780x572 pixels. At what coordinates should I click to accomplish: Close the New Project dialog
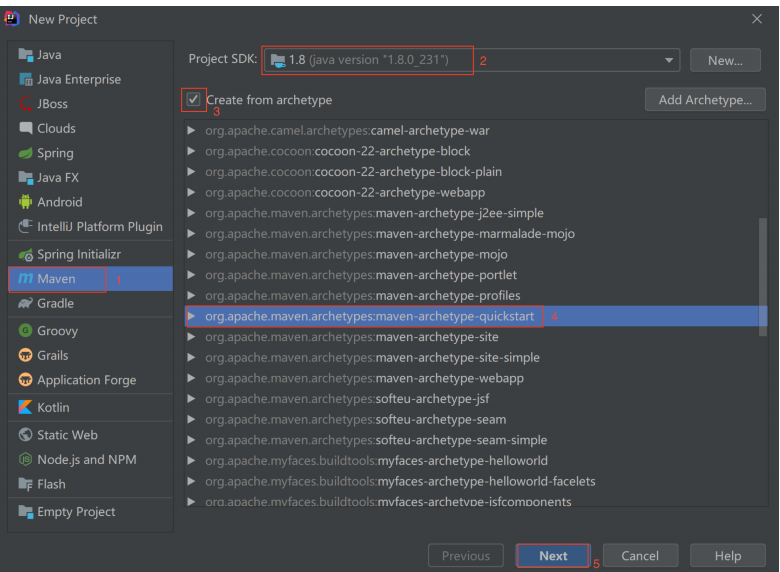[x=757, y=19]
